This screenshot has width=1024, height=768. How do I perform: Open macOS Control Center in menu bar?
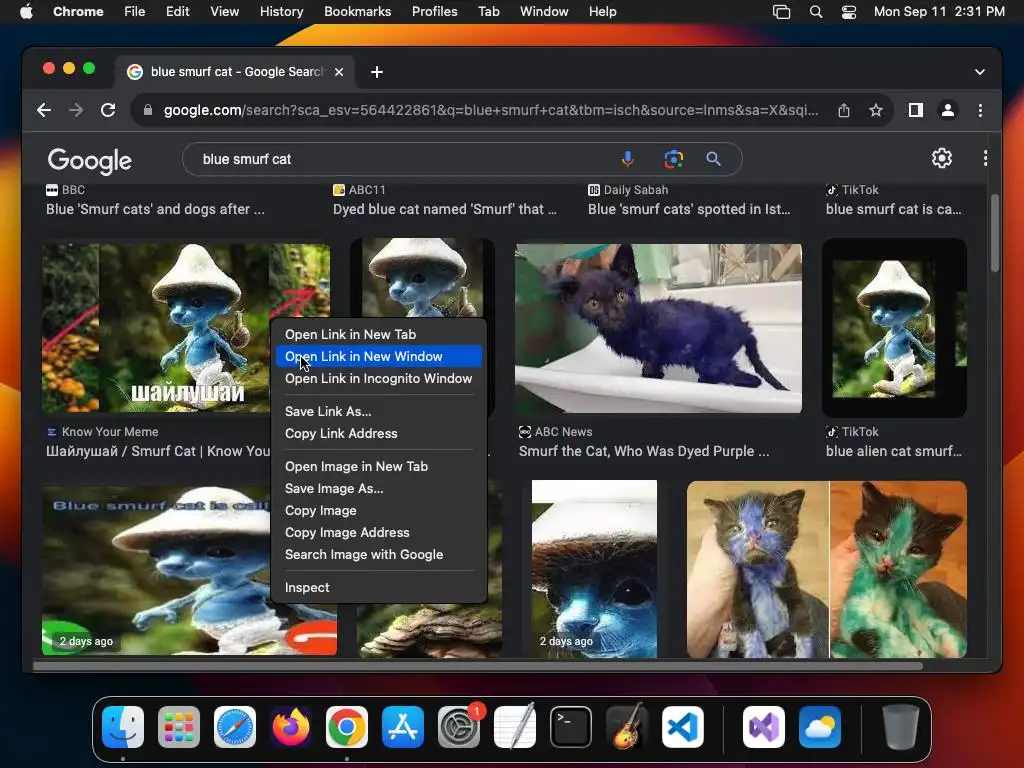(848, 12)
